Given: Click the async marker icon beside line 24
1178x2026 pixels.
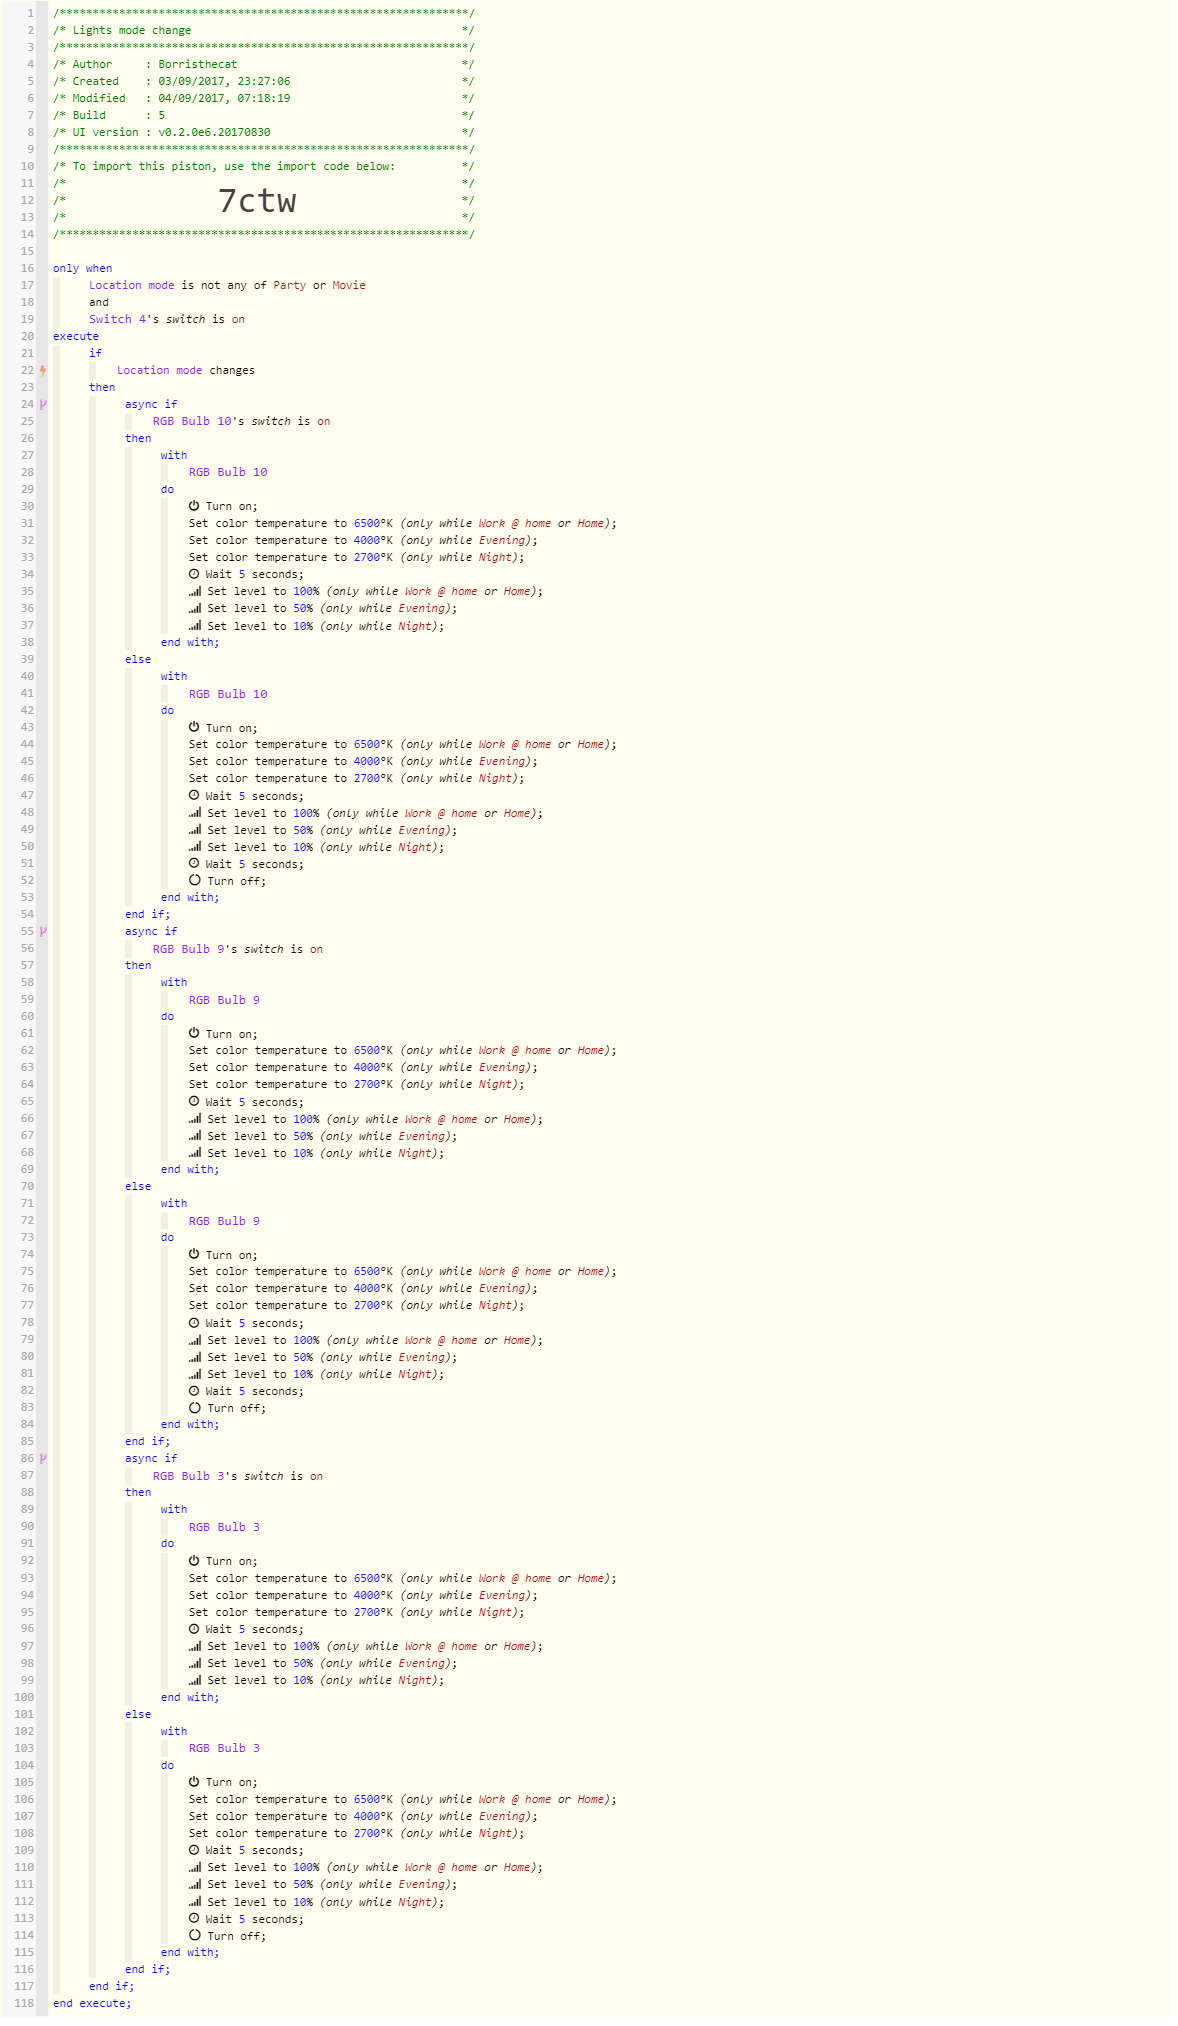Looking at the screenshot, I should point(43,404).
